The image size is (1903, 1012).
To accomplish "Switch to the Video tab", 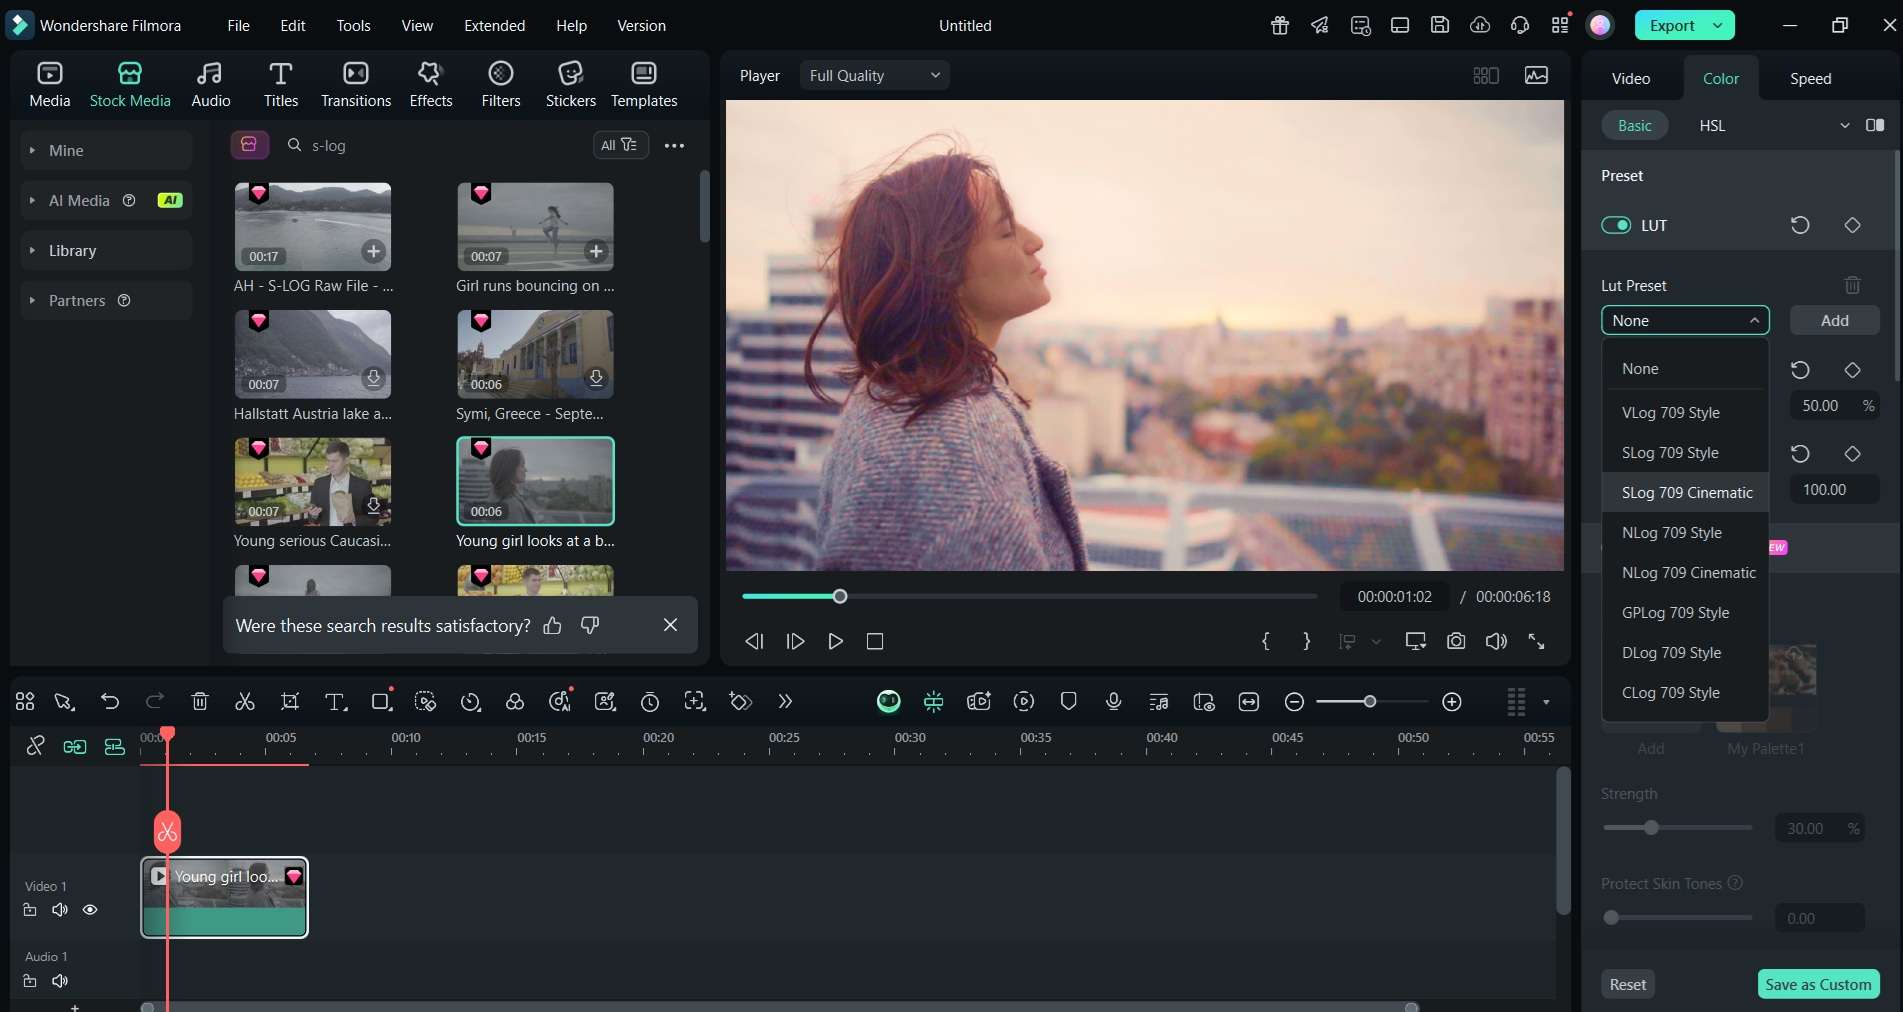I will [1630, 78].
